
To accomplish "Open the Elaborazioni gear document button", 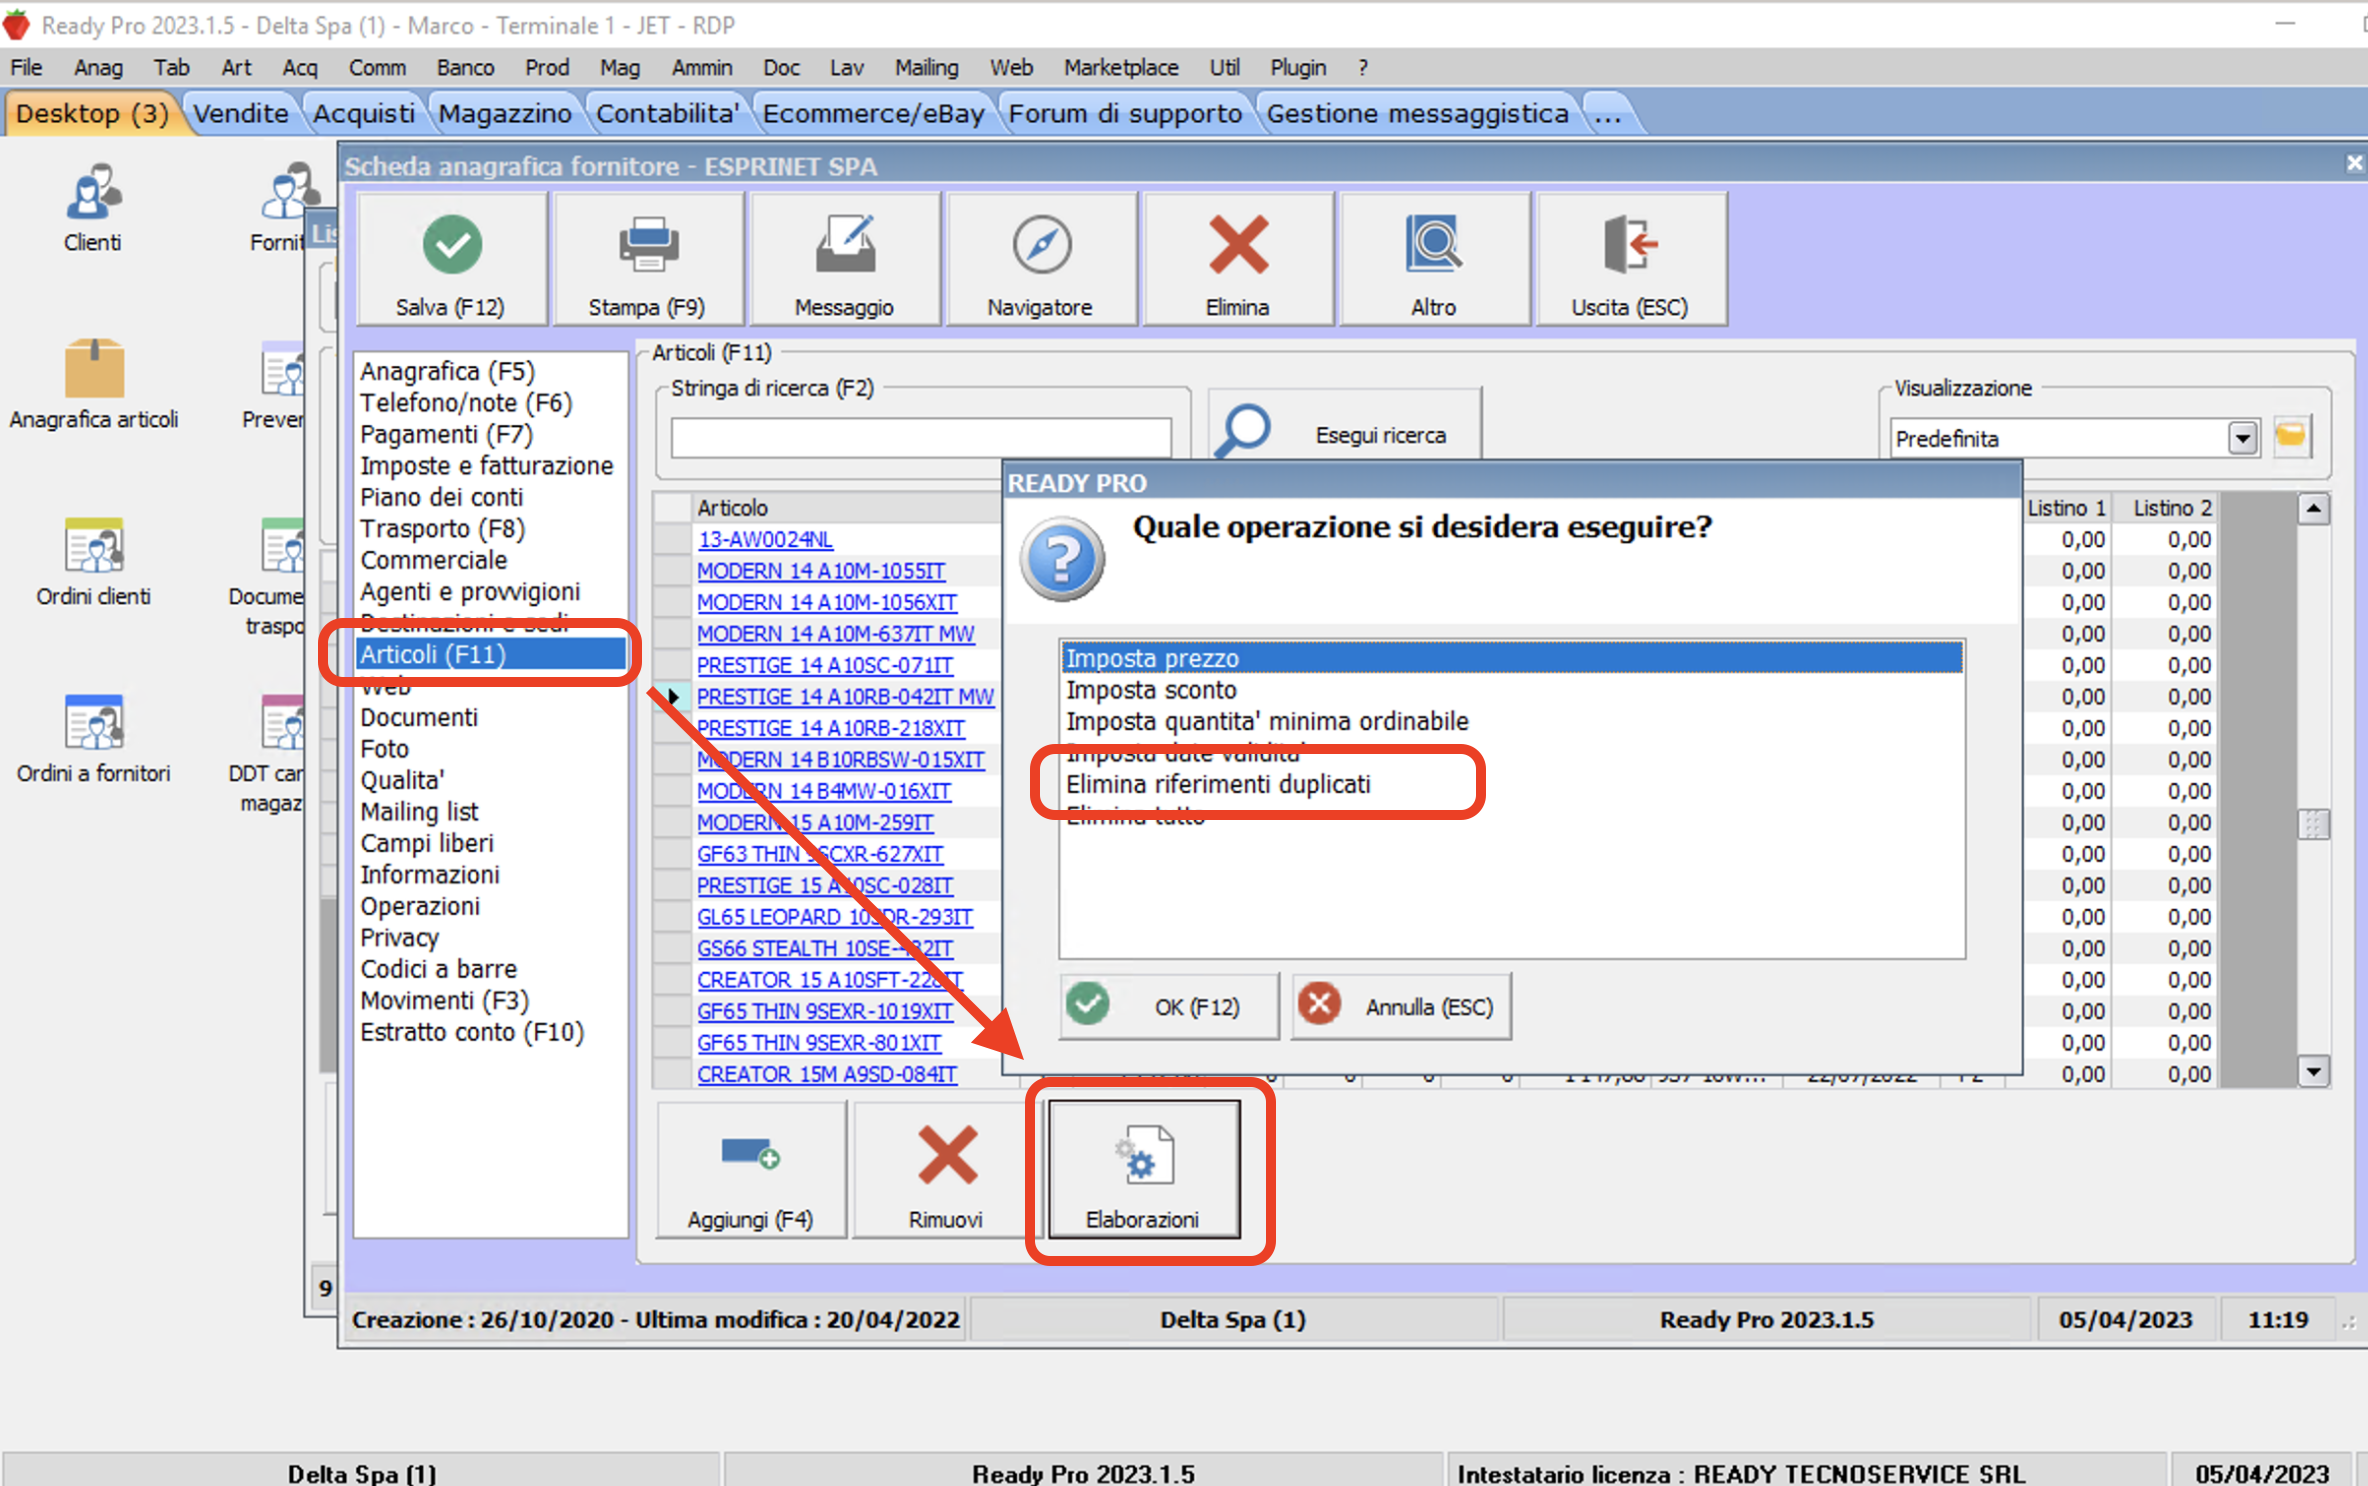I will [1143, 1169].
